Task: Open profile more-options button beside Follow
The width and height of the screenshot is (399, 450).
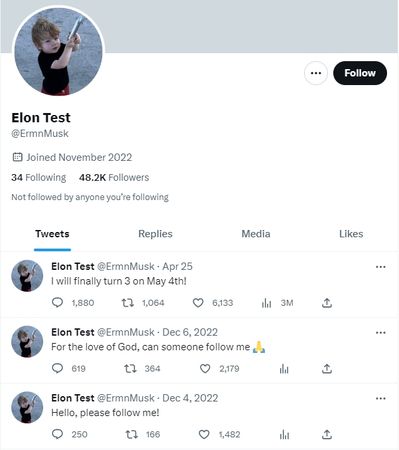Action: point(316,73)
